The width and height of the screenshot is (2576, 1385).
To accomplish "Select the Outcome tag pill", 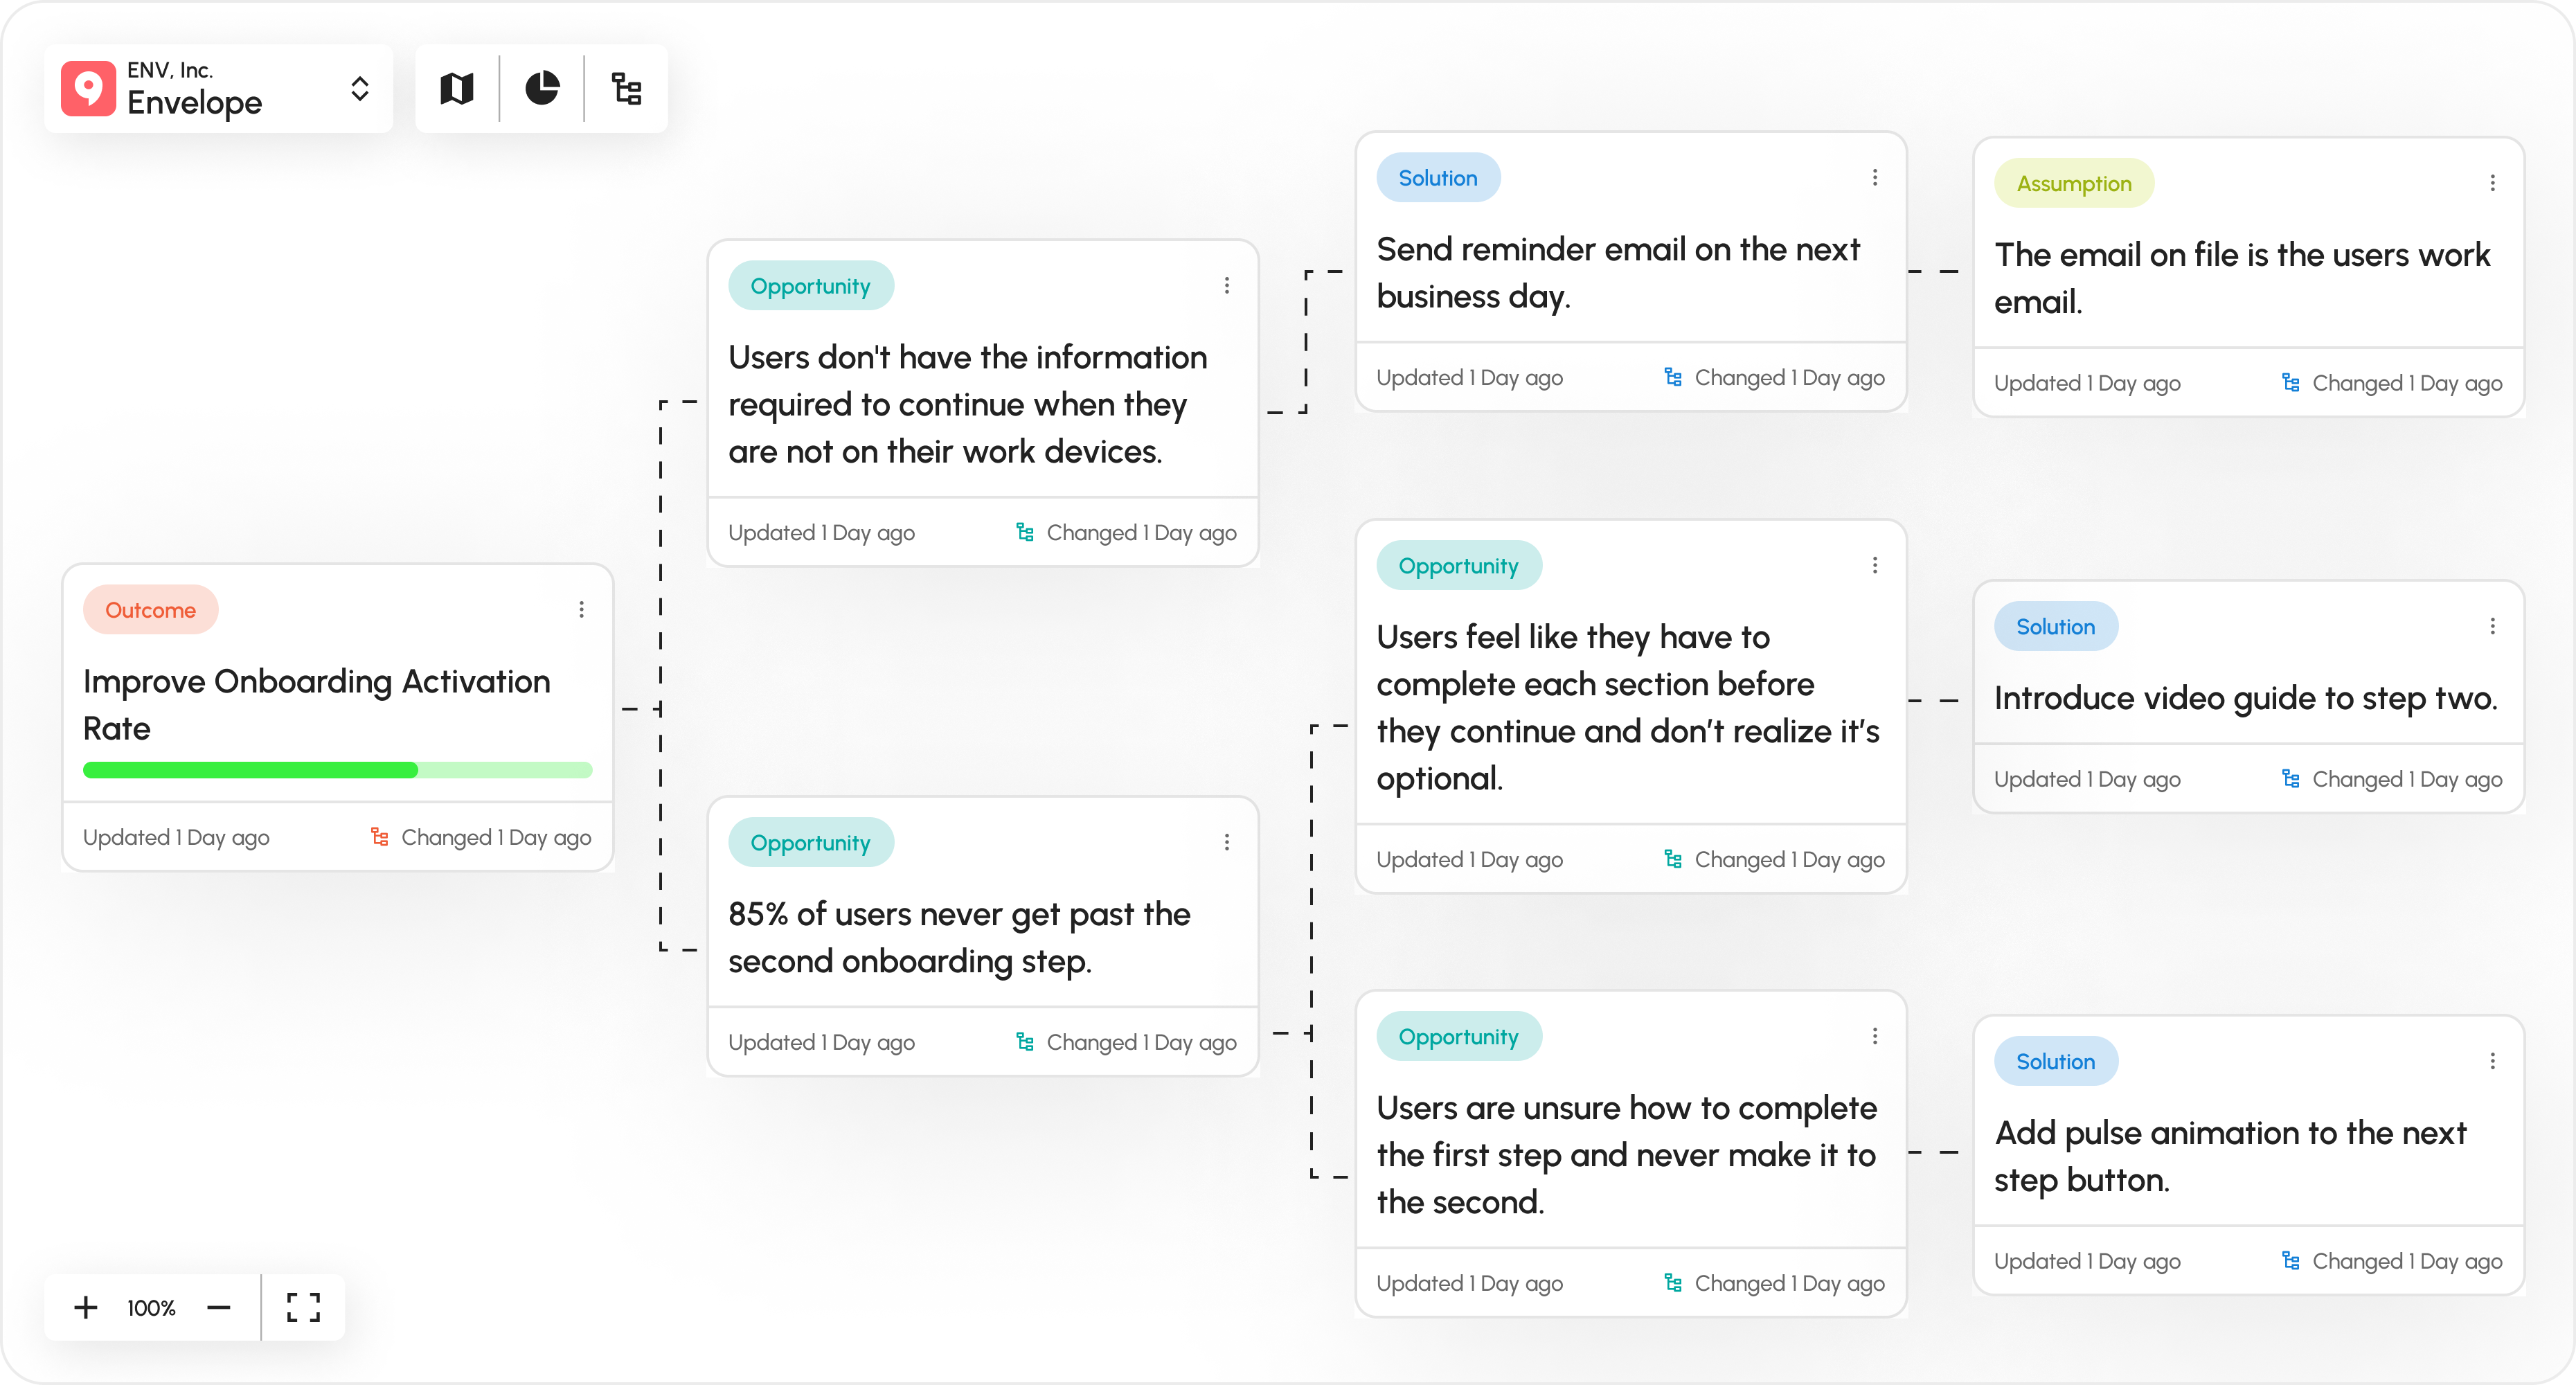I will click(151, 609).
